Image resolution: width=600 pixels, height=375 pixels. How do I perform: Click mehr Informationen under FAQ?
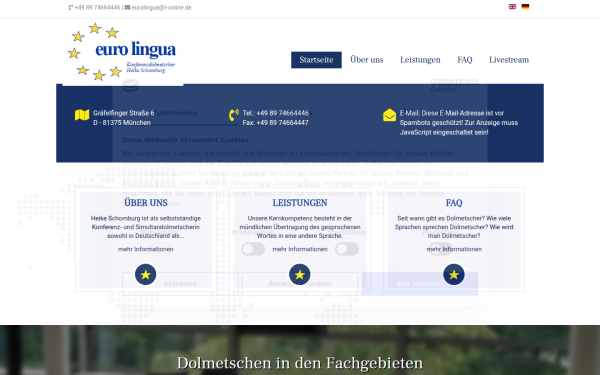[x=454, y=249]
